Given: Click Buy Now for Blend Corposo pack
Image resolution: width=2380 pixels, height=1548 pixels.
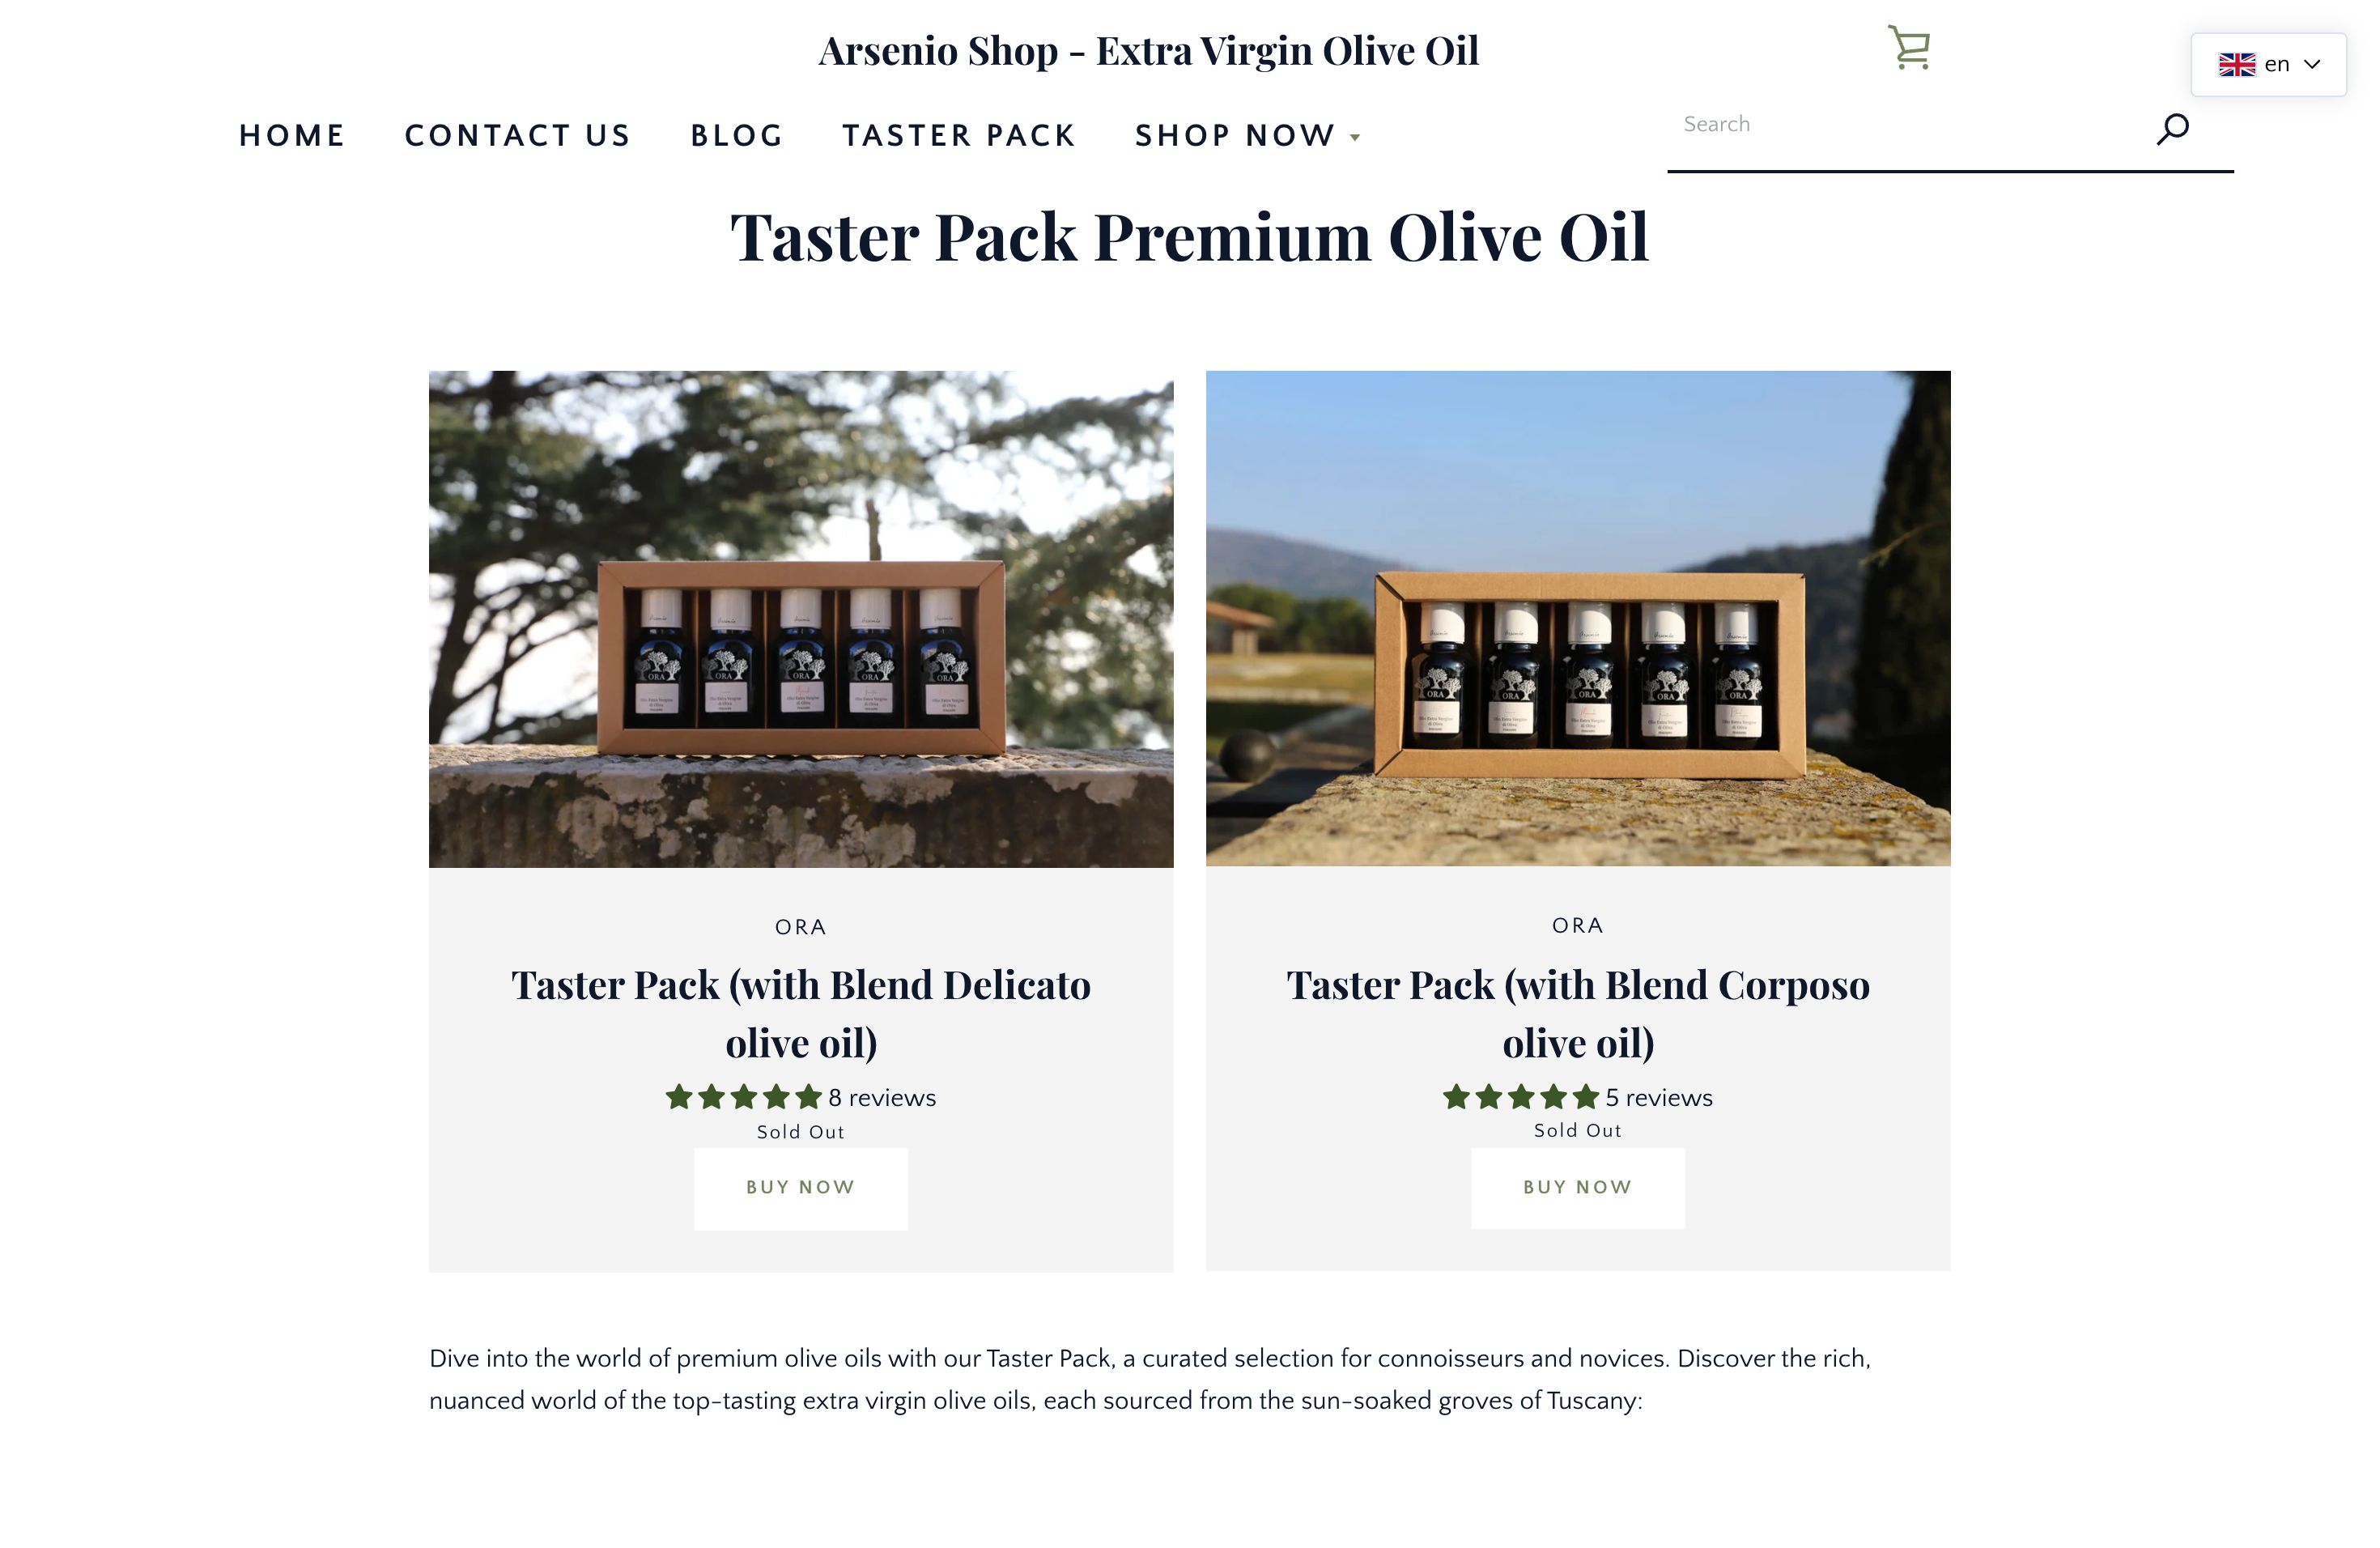Looking at the screenshot, I should point(1578,1187).
